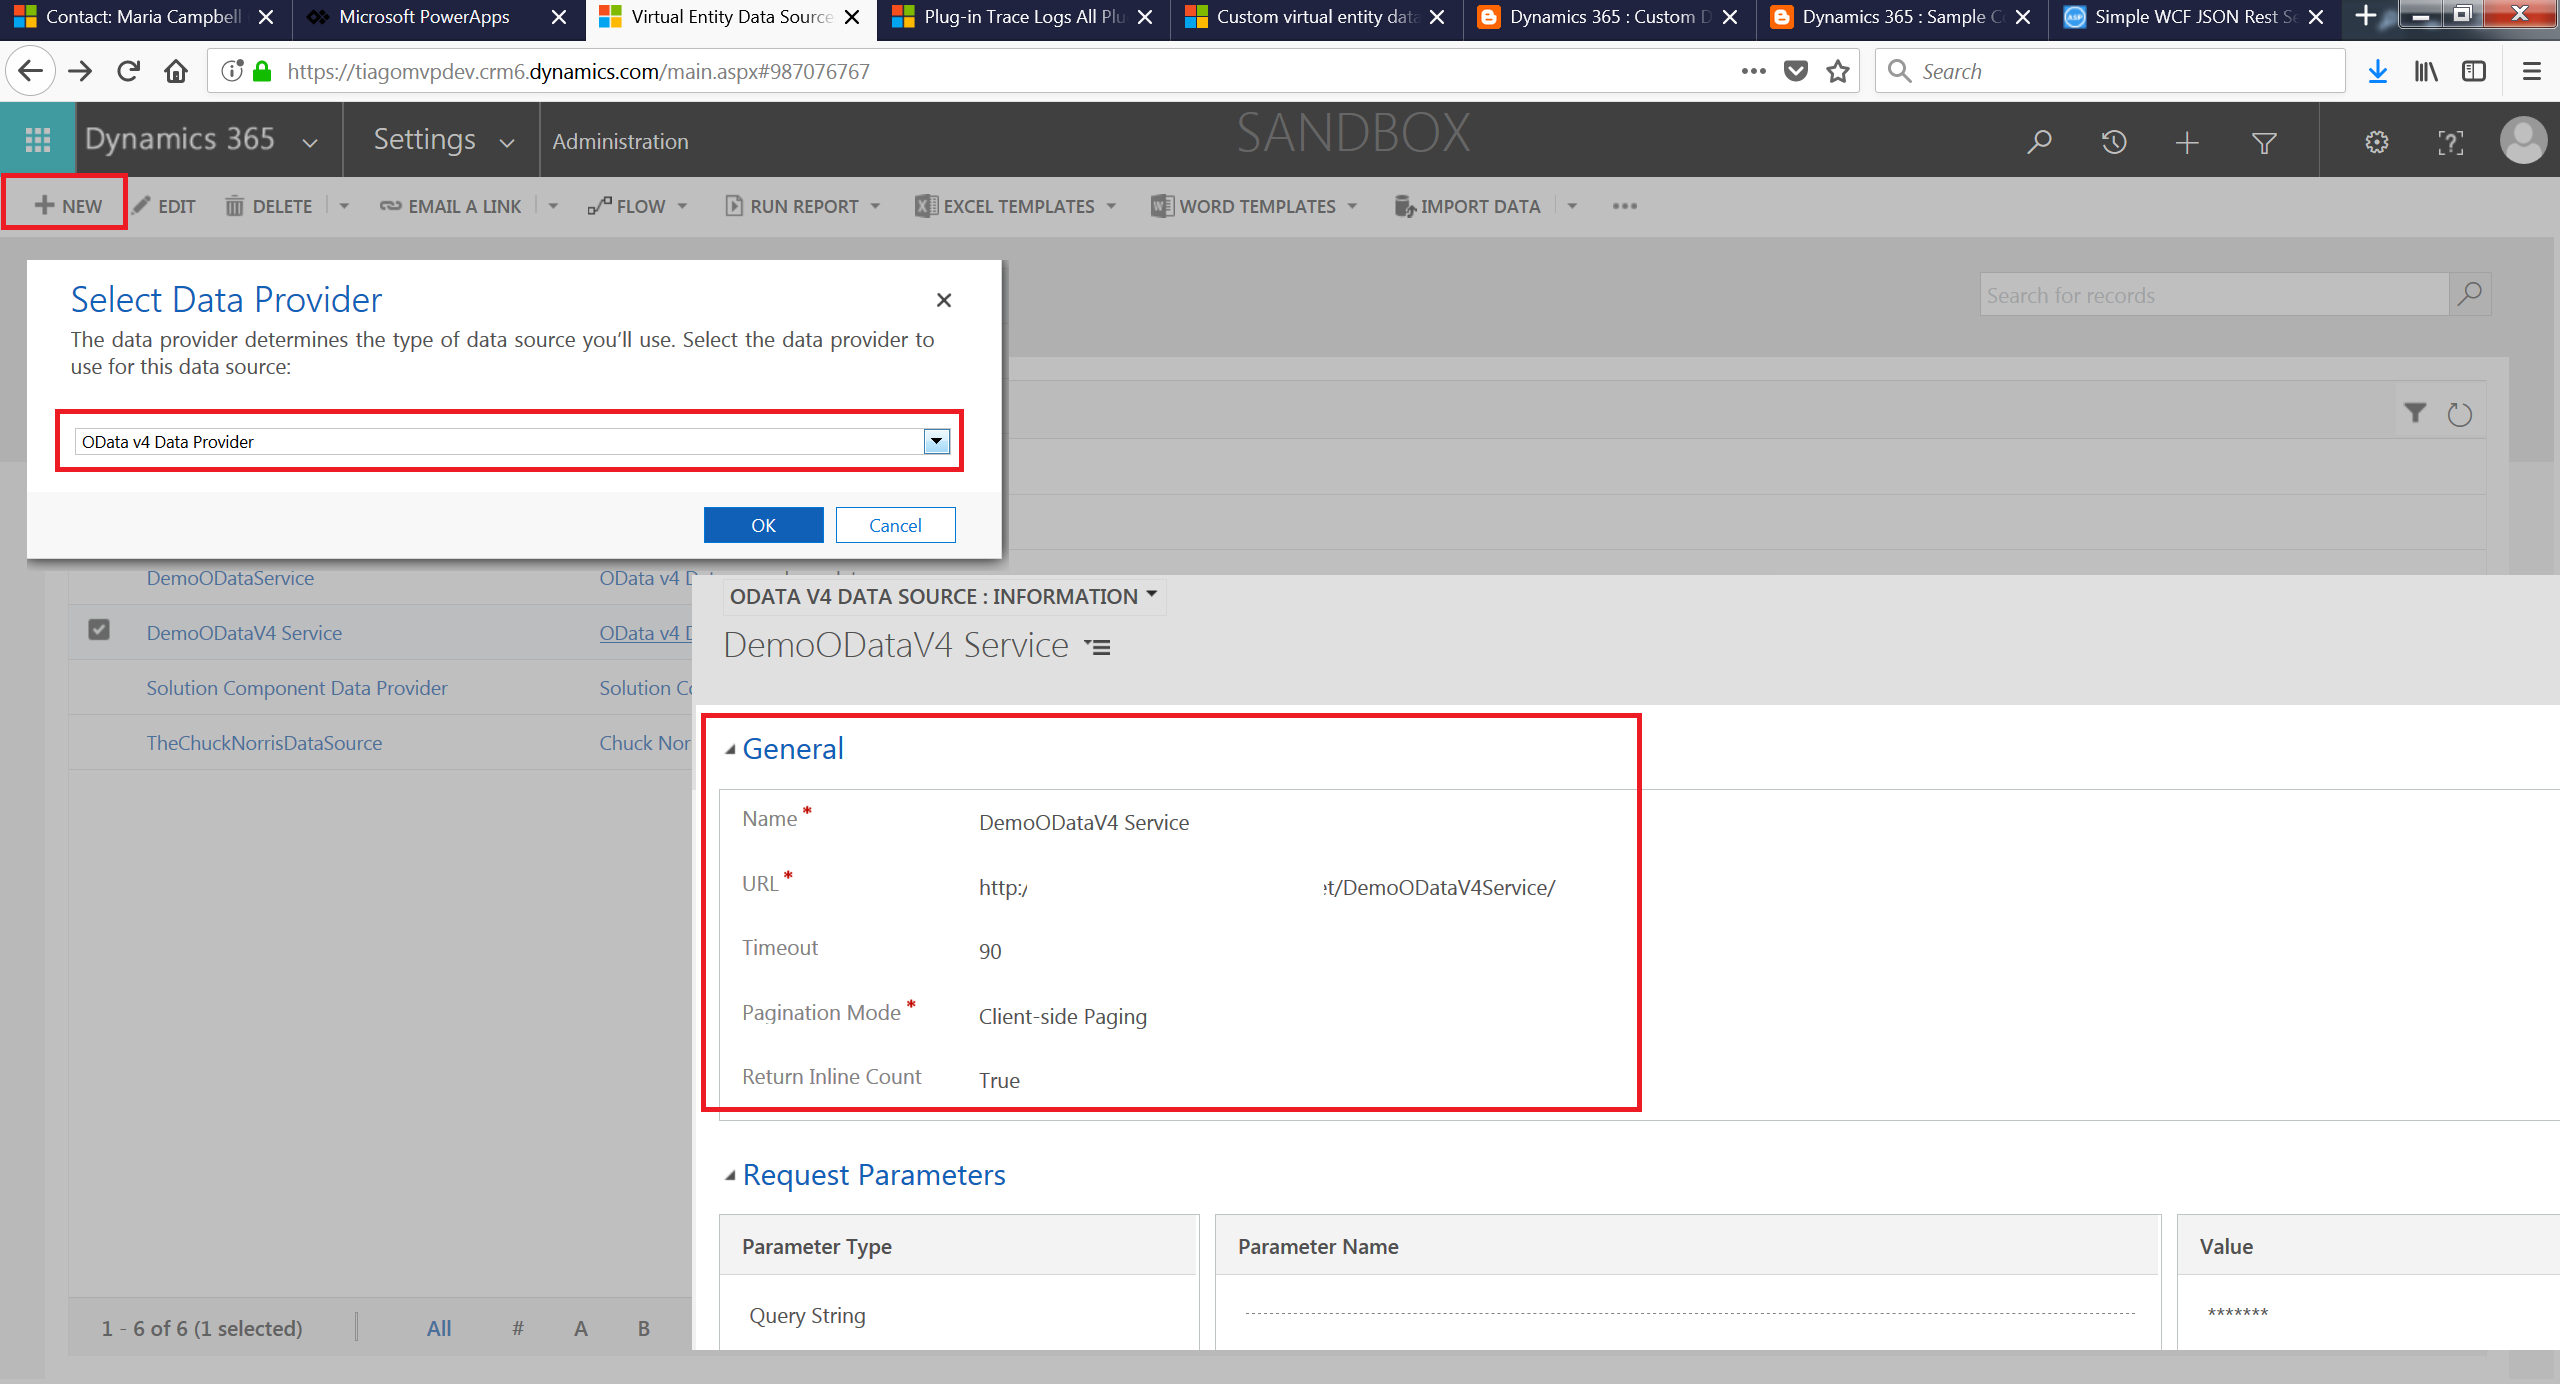
Task: Click OK in Select Data Provider dialog
Action: point(763,525)
